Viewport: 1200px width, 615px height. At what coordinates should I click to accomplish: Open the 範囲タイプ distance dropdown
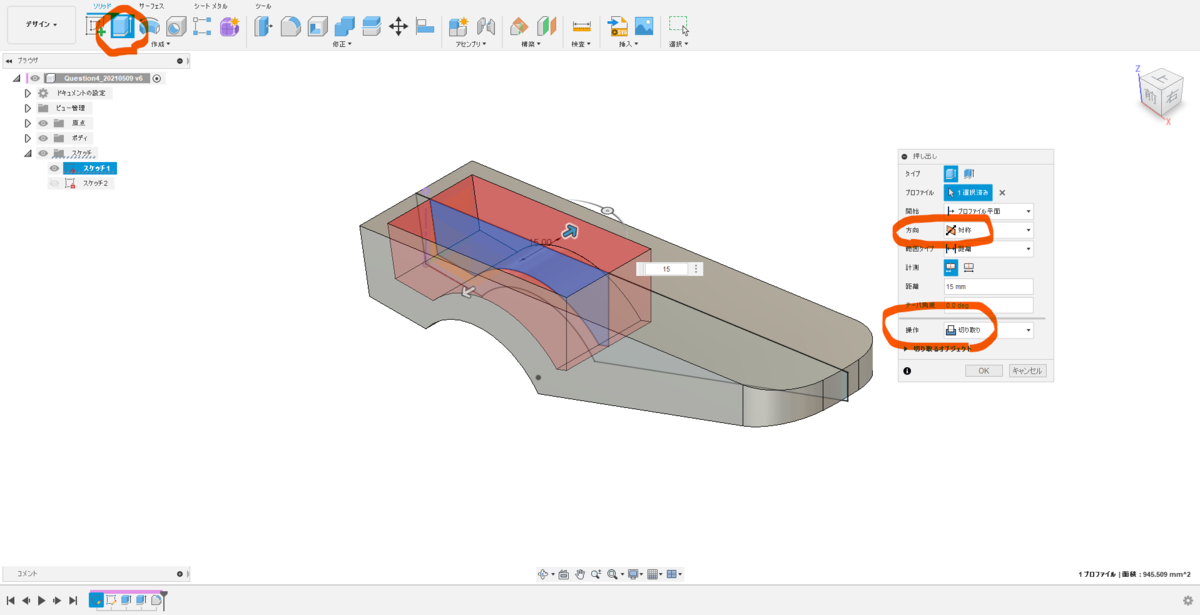(x=989, y=248)
